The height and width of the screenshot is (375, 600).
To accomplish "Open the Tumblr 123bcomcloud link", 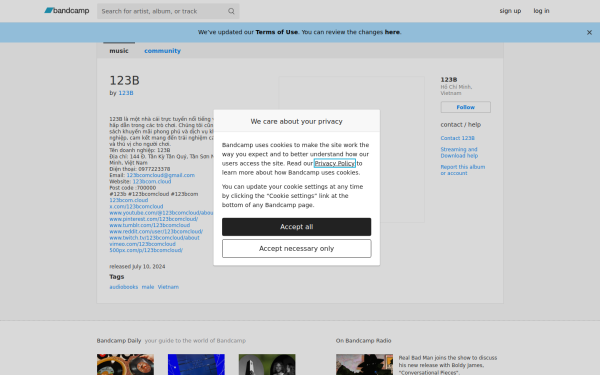I will click(150, 225).
